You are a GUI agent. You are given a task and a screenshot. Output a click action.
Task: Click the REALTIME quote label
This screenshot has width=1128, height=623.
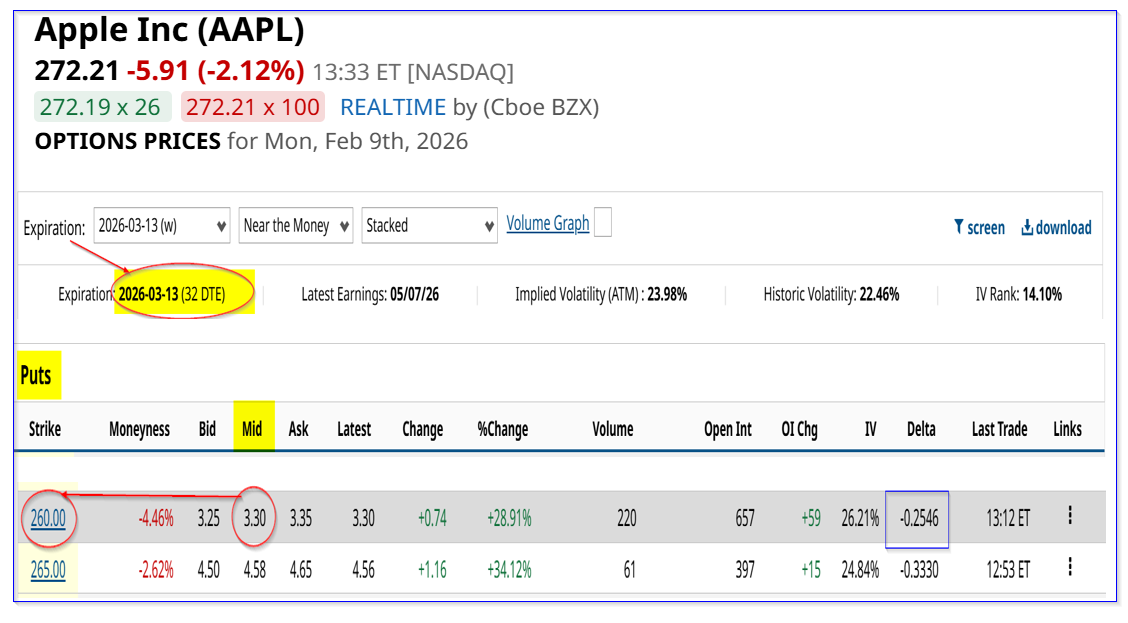393,107
